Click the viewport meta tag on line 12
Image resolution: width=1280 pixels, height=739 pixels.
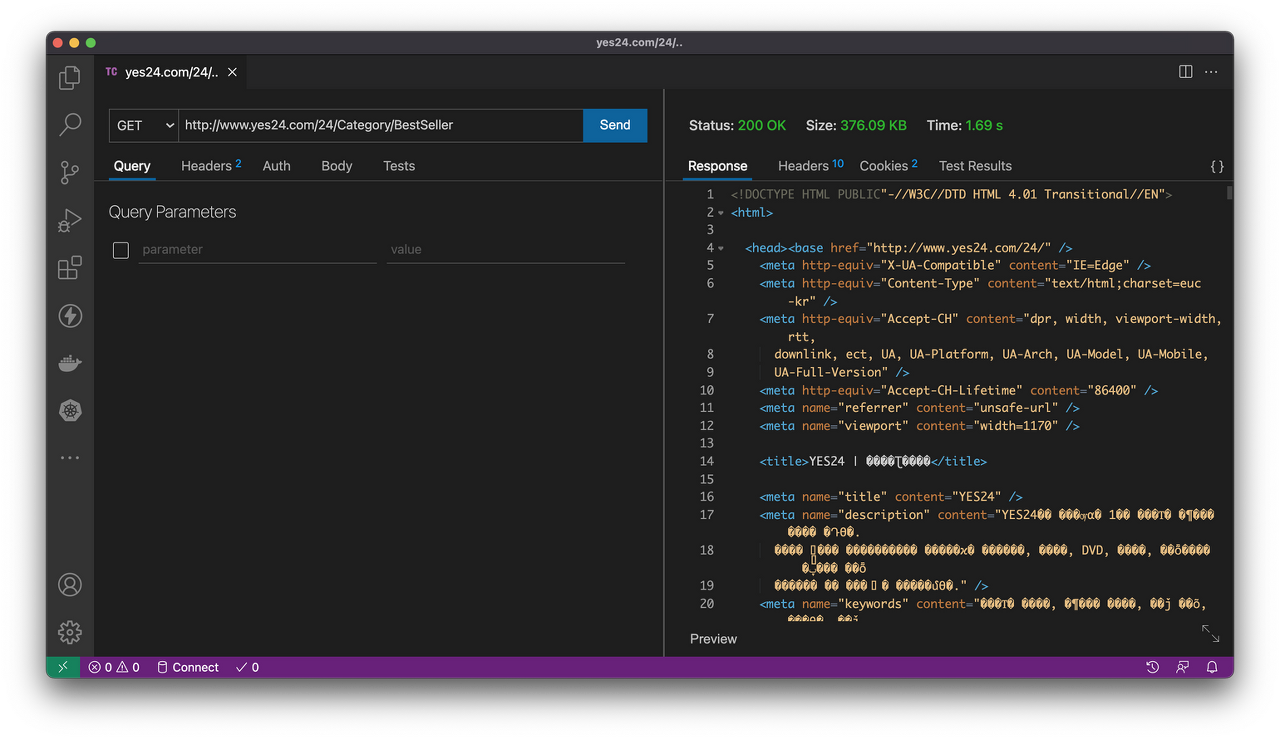point(919,426)
